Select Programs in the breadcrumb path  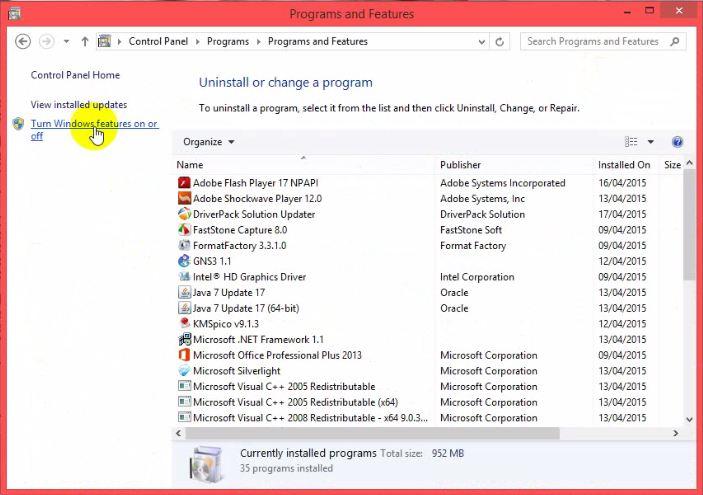(x=228, y=41)
